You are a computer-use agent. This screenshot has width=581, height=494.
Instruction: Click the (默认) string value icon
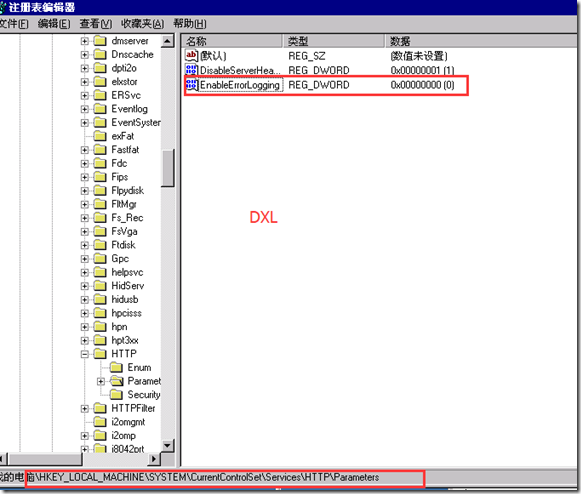191,56
